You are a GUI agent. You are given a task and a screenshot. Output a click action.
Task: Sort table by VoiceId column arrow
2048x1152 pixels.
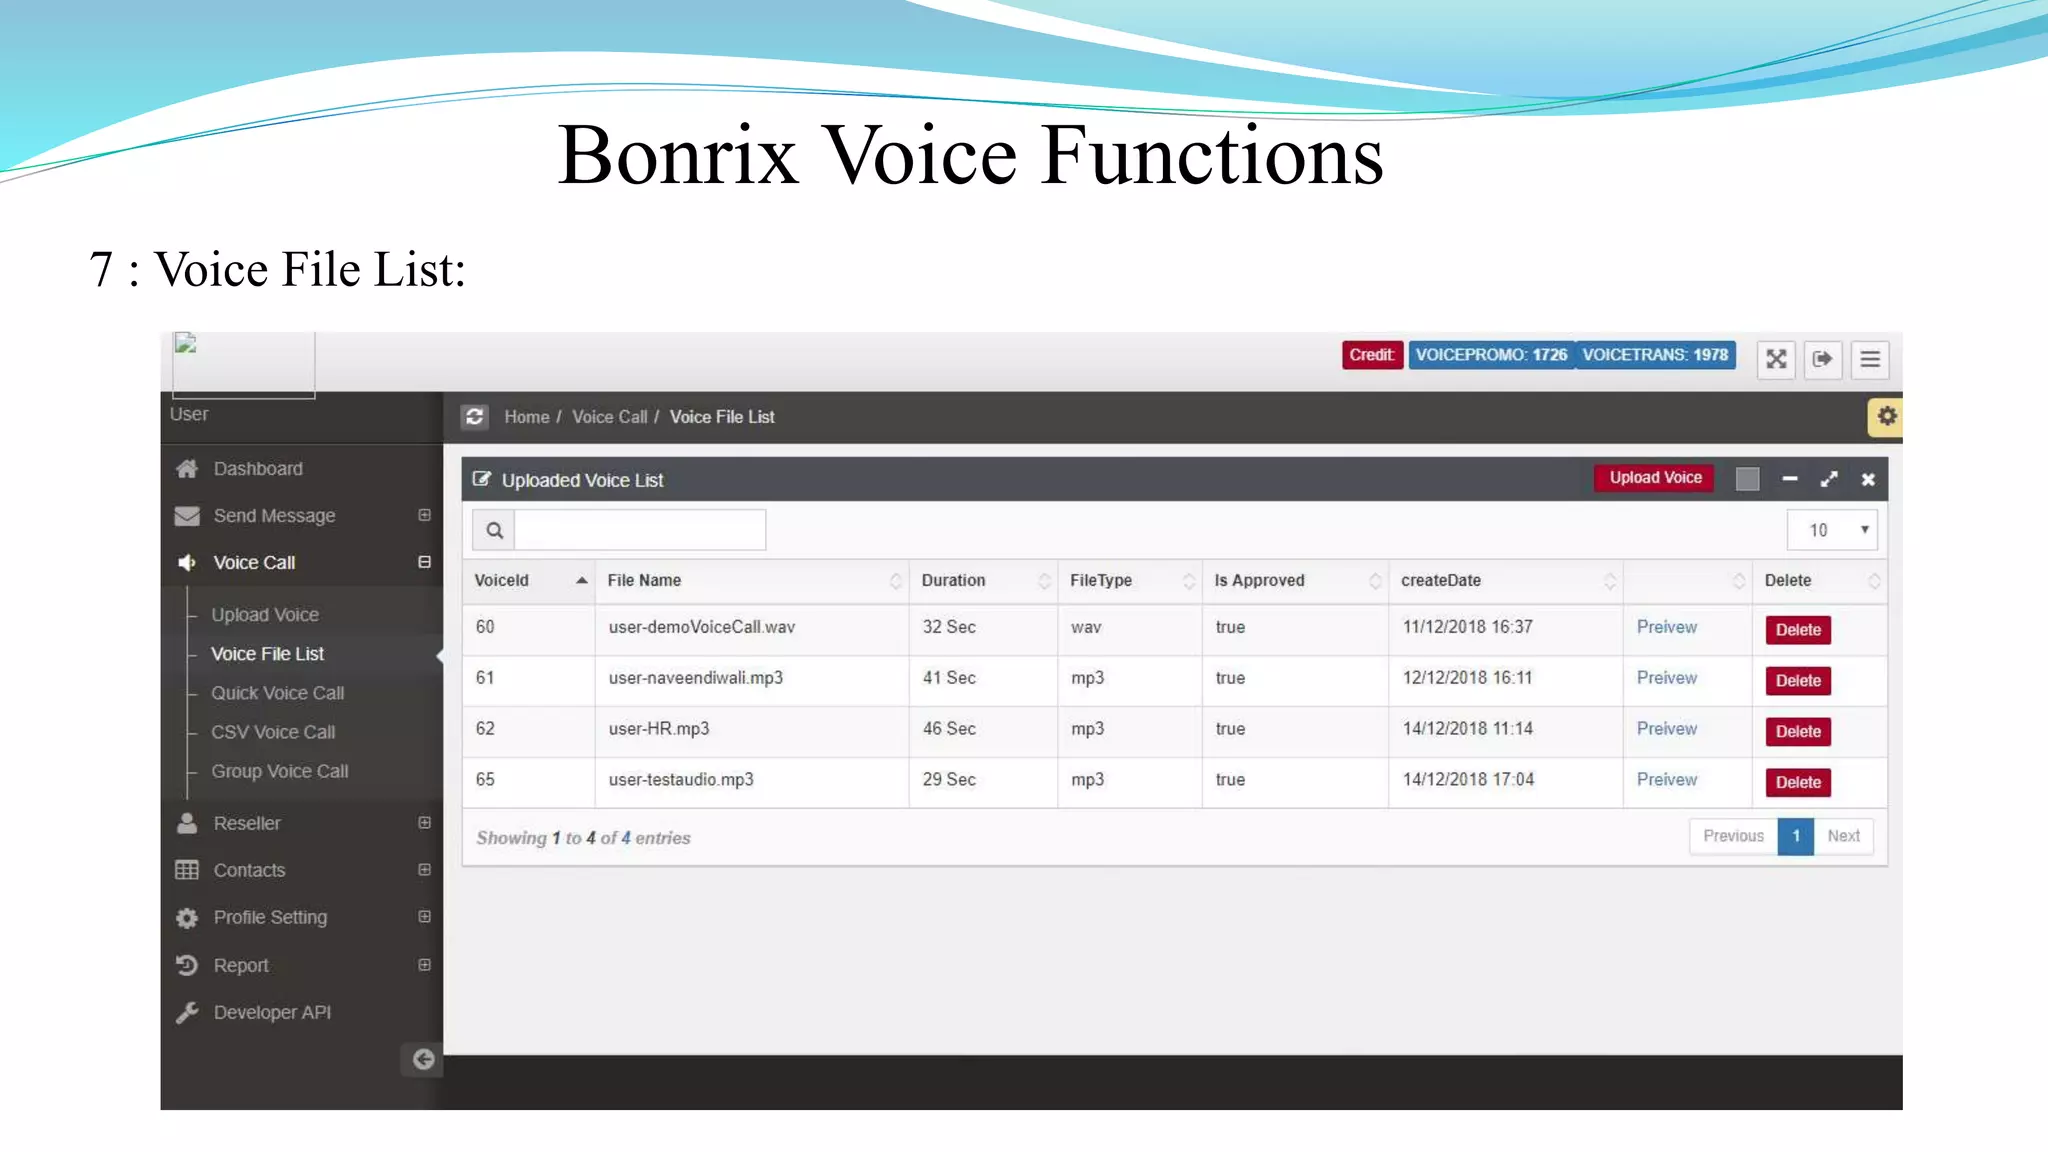(x=581, y=580)
